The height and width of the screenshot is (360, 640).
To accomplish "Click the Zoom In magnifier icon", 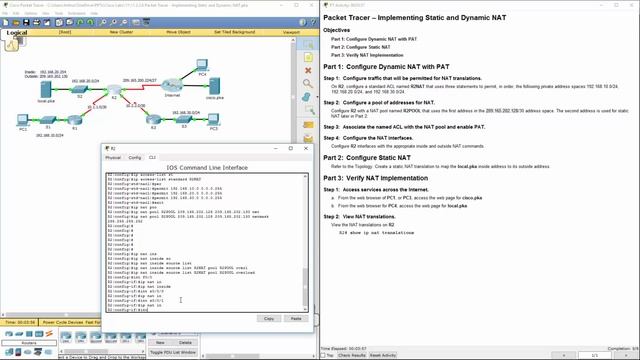I will click(x=103, y=22).
